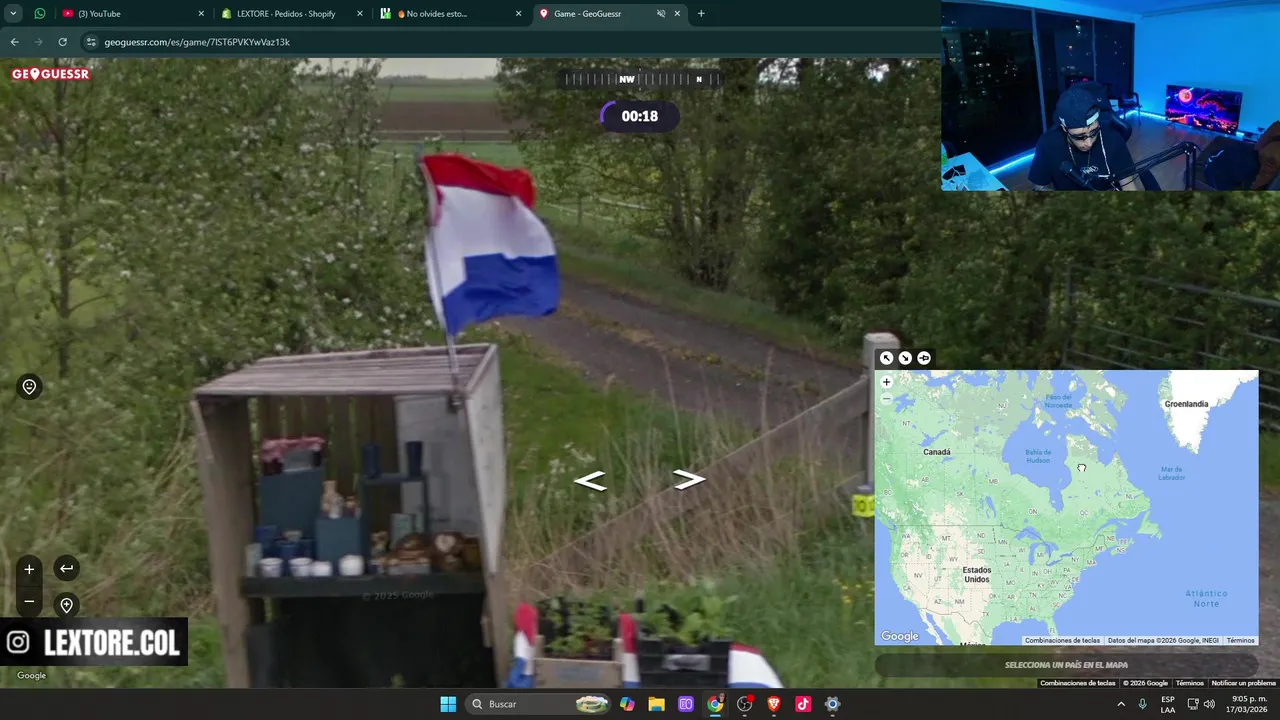Open the network and volume quick settings

[x=1203, y=704]
